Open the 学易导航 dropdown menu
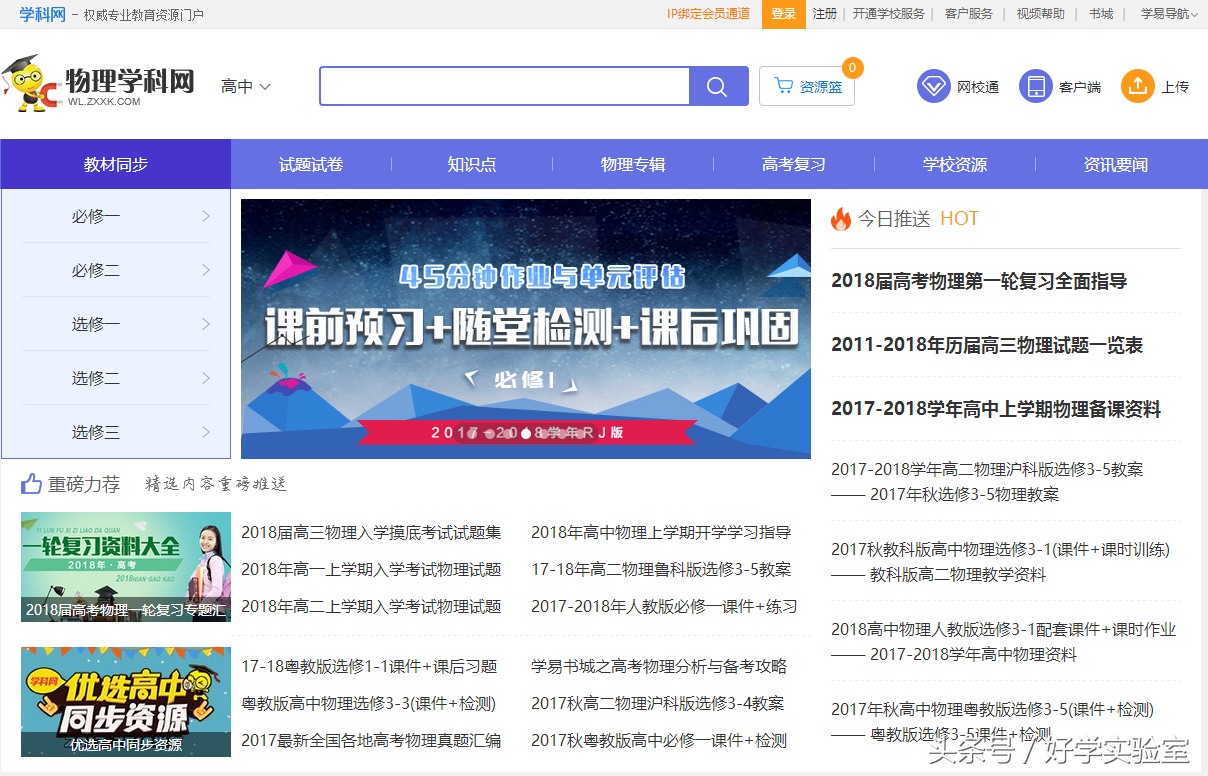Viewport: 1208px width, 776px height. (1168, 14)
